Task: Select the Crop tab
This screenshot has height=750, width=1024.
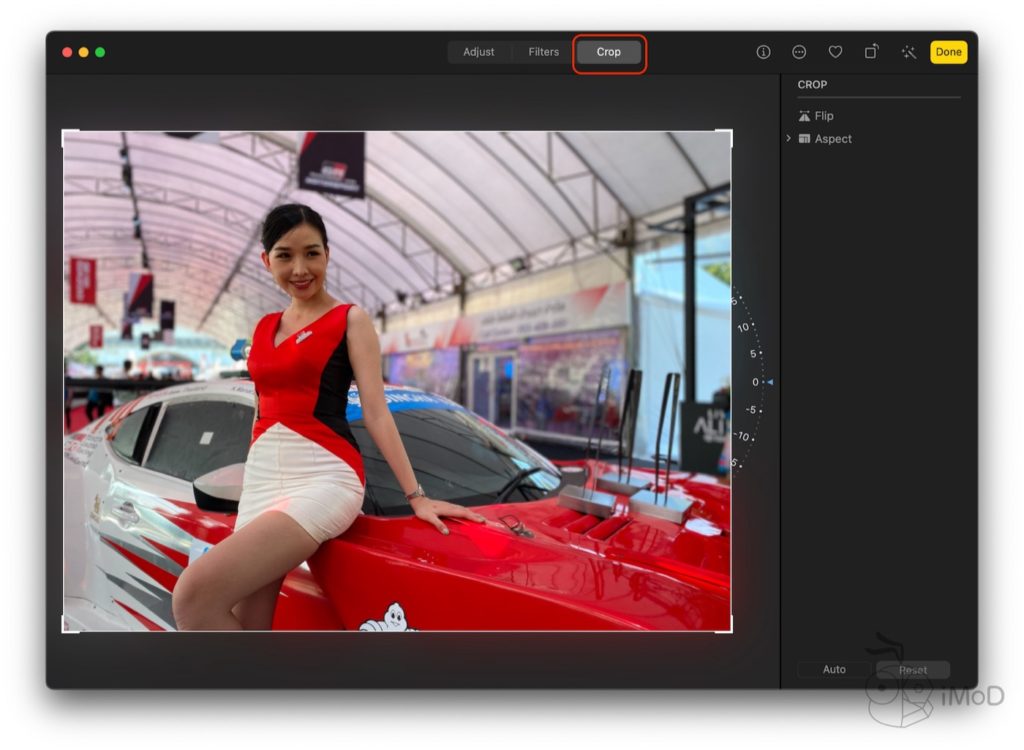Action: pyautogui.click(x=608, y=52)
